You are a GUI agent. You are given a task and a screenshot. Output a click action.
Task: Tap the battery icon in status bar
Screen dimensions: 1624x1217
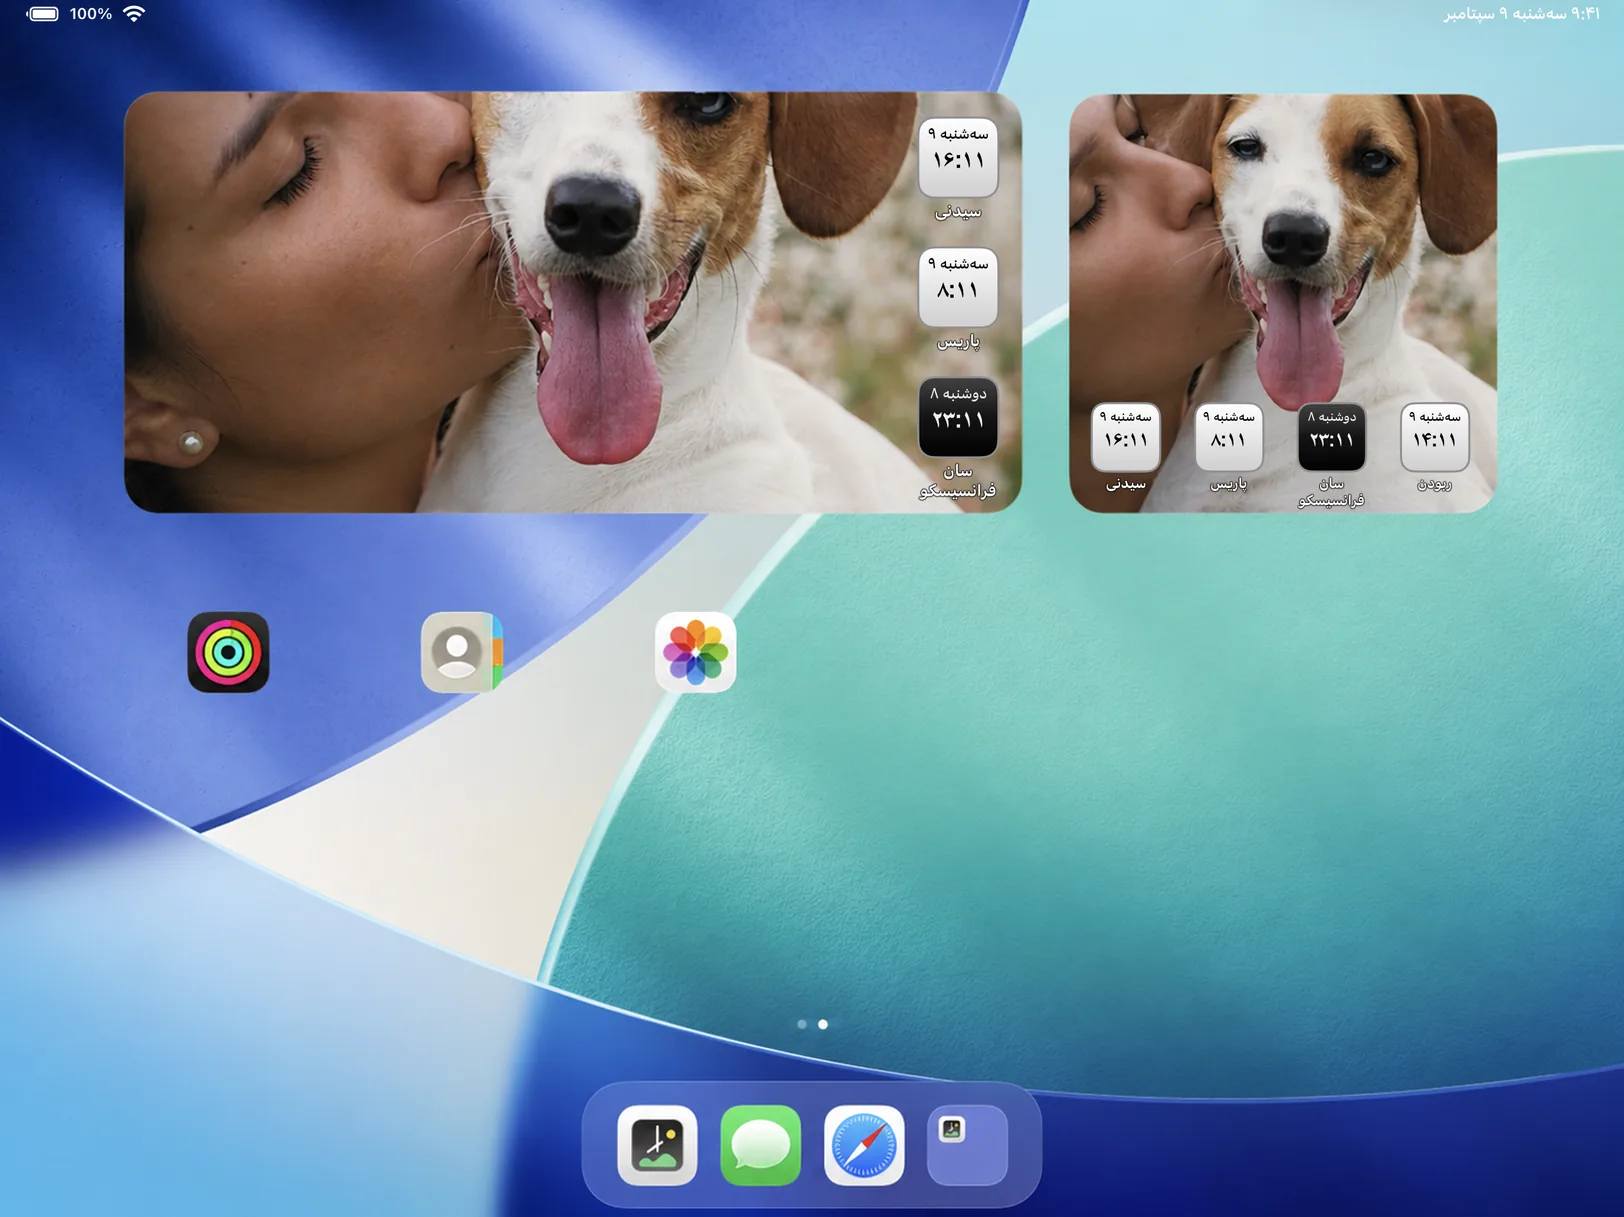42,14
